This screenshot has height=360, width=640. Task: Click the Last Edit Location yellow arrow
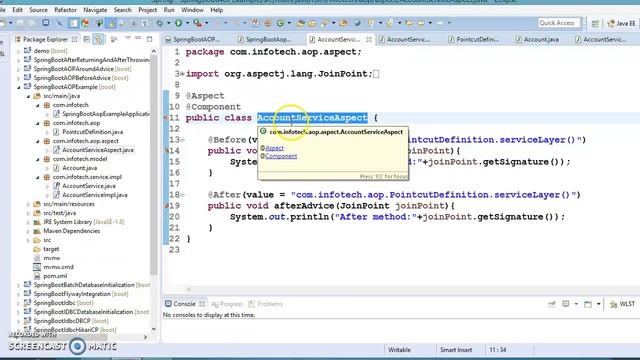(409, 23)
